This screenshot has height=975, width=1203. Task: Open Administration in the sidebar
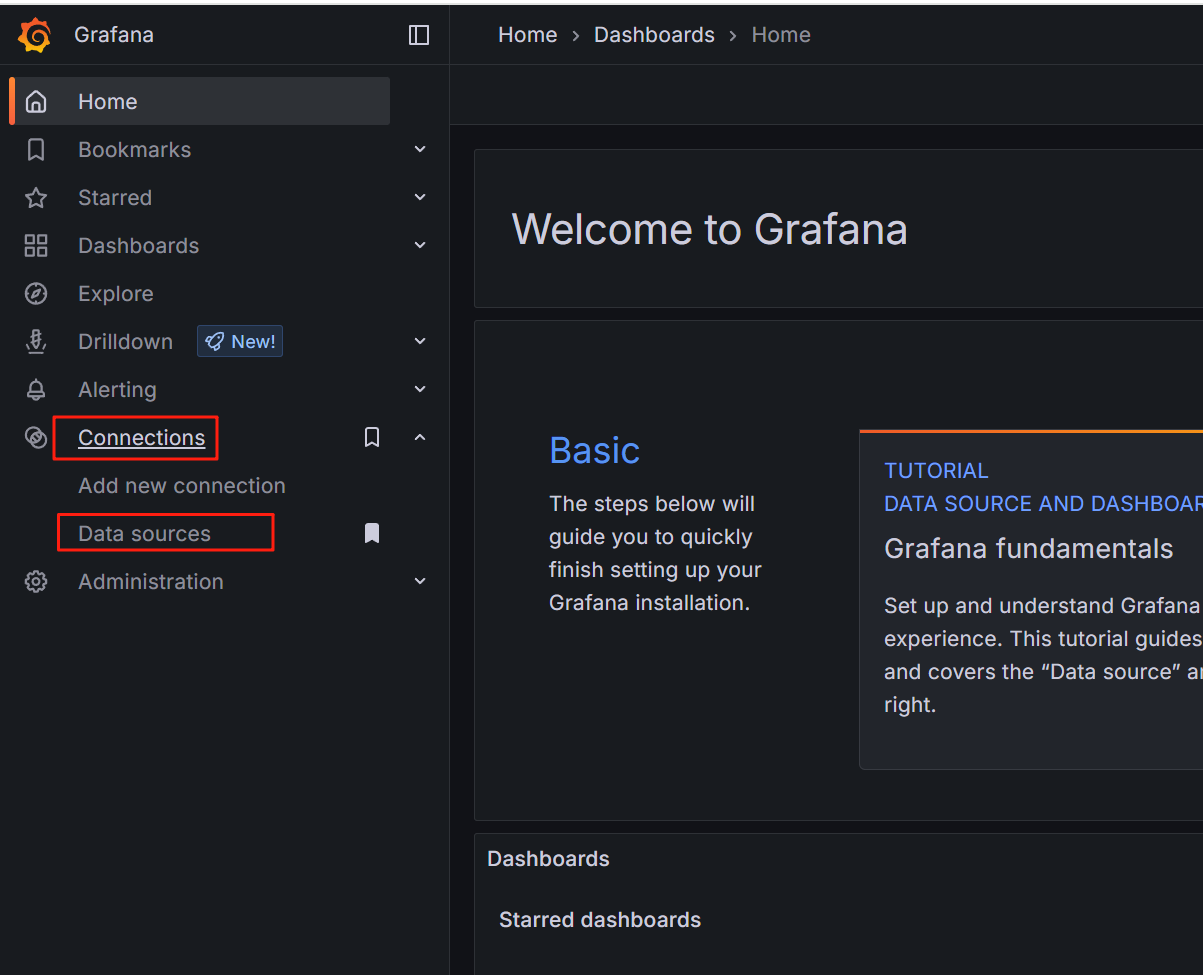tap(151, 582)
